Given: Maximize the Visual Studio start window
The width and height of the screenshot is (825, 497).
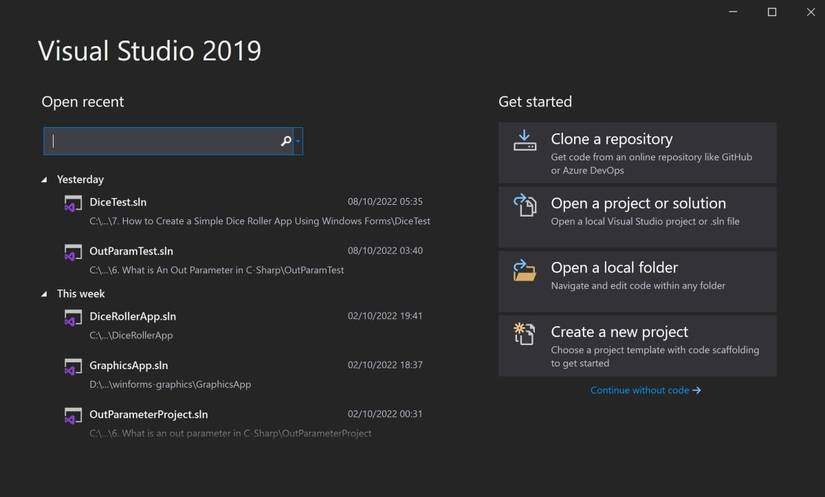Looking at the screenshot, I should [x=772, y=12].
